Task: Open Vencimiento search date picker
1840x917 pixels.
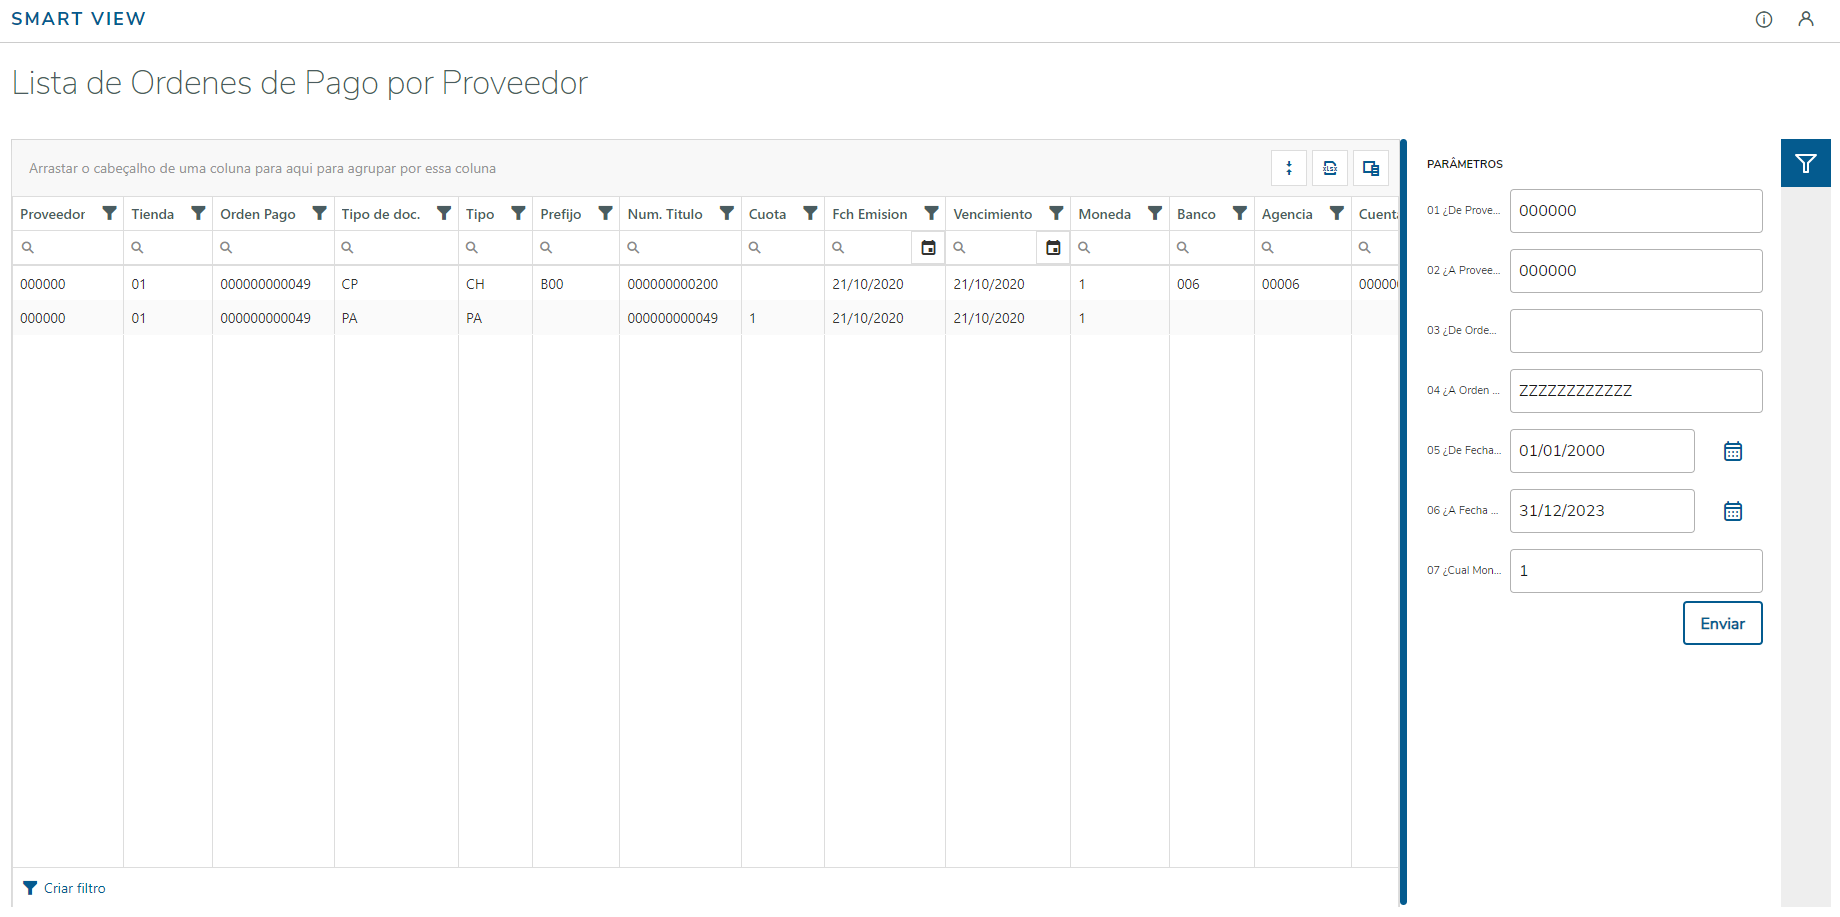Action: point(1053,248)
